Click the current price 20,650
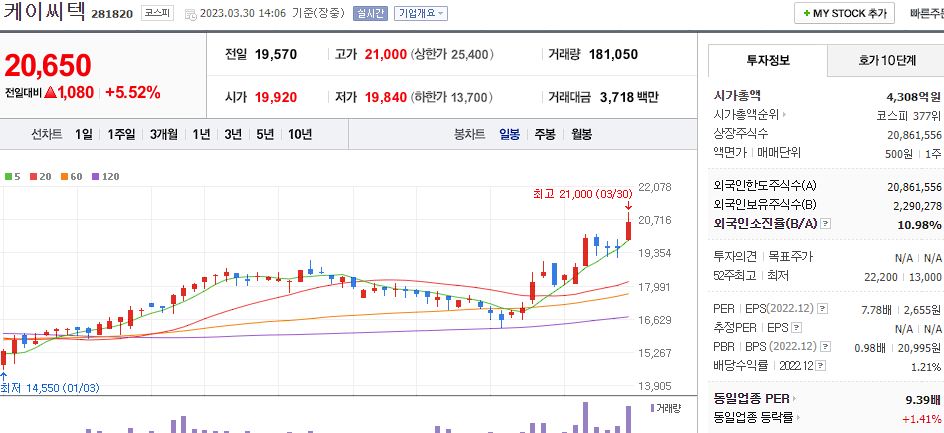This screenshot has height=433, width=944. pyautogui.click(x=48, y=66)
